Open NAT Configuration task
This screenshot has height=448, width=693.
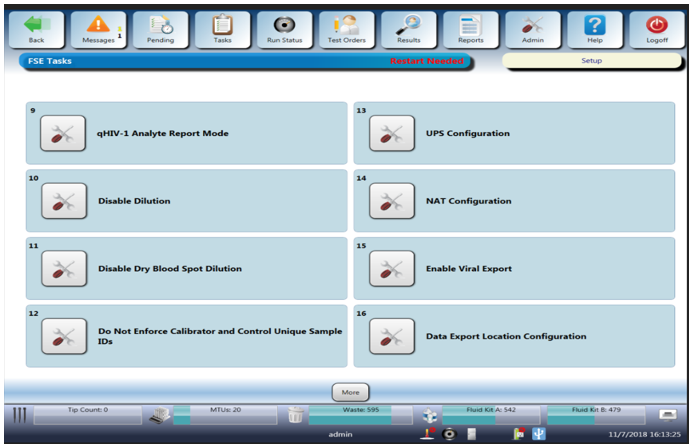pyautogui.click(x=392, y=201)
